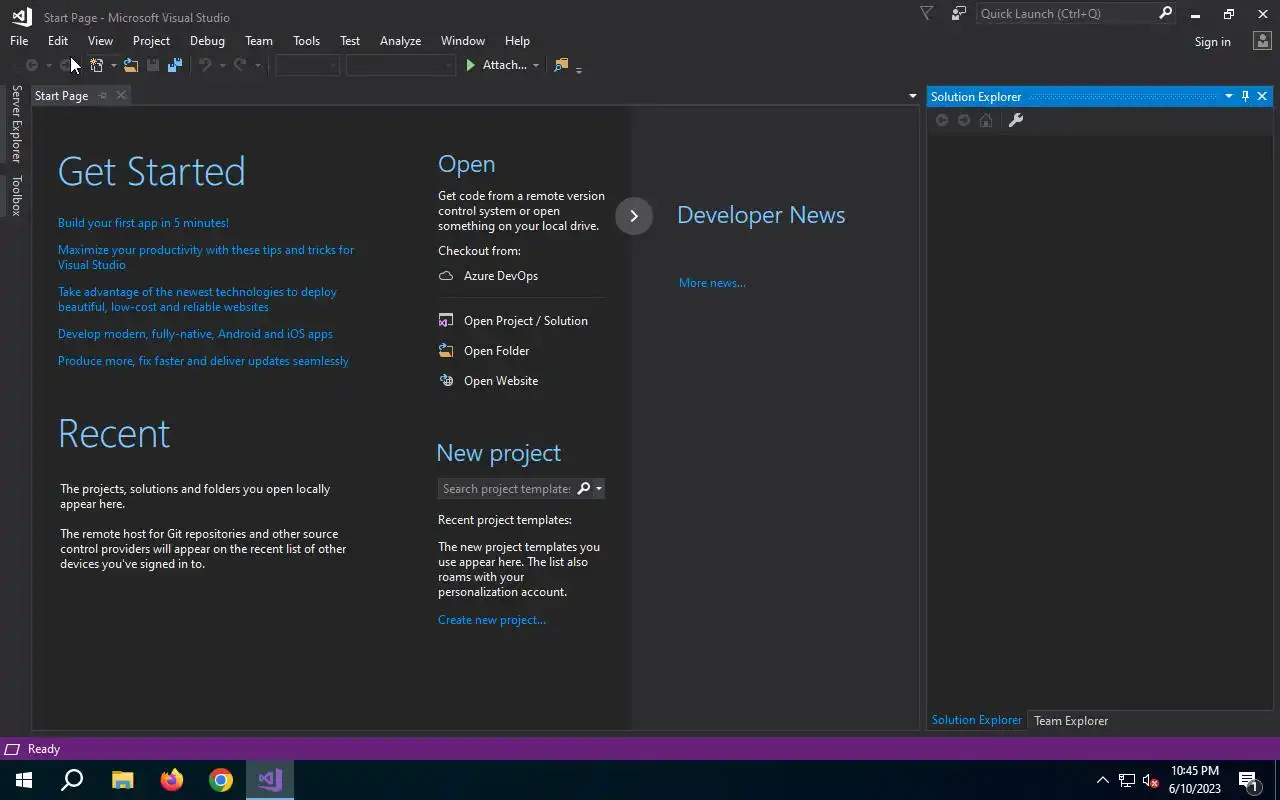Image resolution: width=1280 pixels, height=800 pixels.
Task: Click the Solution Explorer Back arrow icon
Action: coord(942,120)
